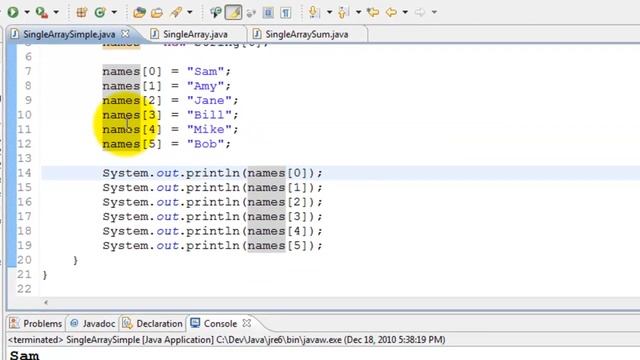Click the New Java Package icon
Image resolution: width=640 pixels, height=360 pixels.
82,12
